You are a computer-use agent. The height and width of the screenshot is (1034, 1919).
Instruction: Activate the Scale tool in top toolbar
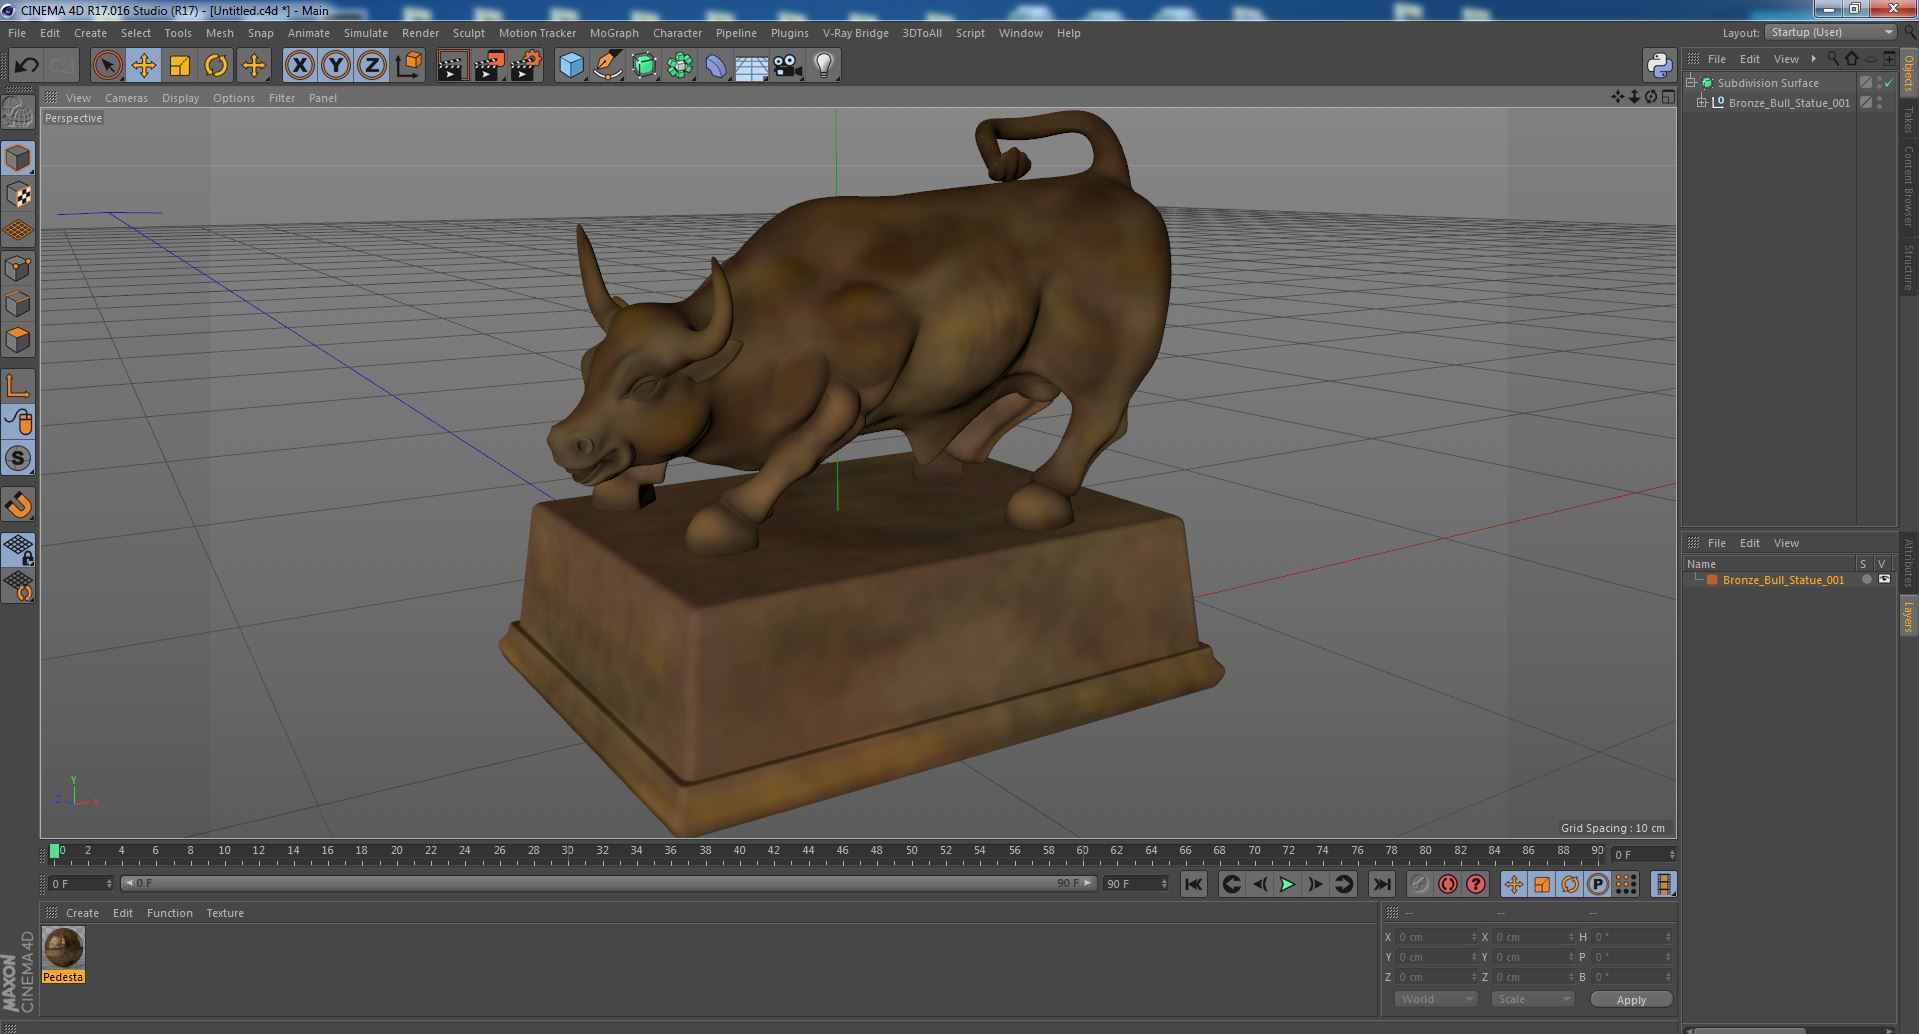pyautogui.click(x=180, y=66)
